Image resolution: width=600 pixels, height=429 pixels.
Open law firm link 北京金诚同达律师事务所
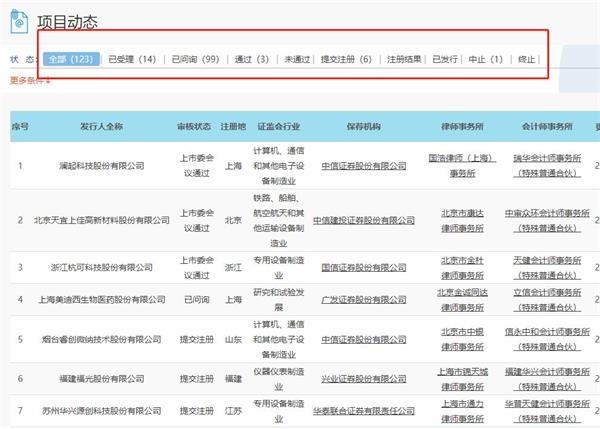point(462,300)
